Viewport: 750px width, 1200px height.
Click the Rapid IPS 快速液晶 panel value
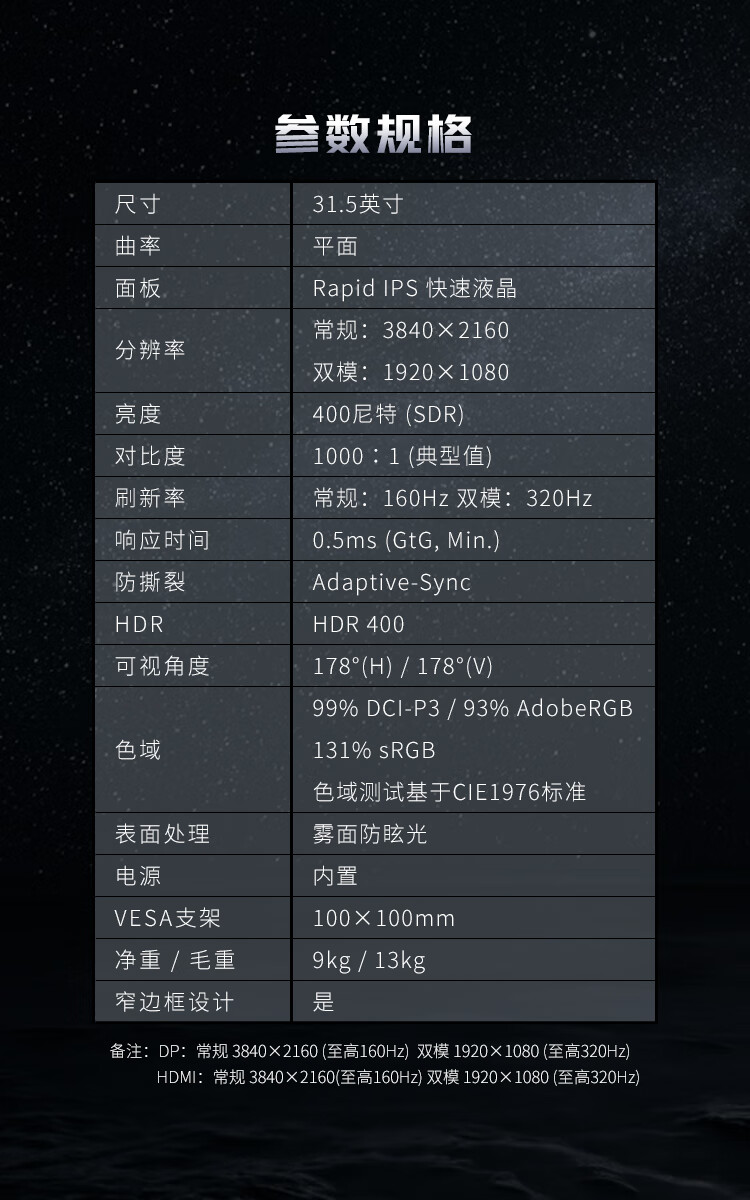point(415,289)
